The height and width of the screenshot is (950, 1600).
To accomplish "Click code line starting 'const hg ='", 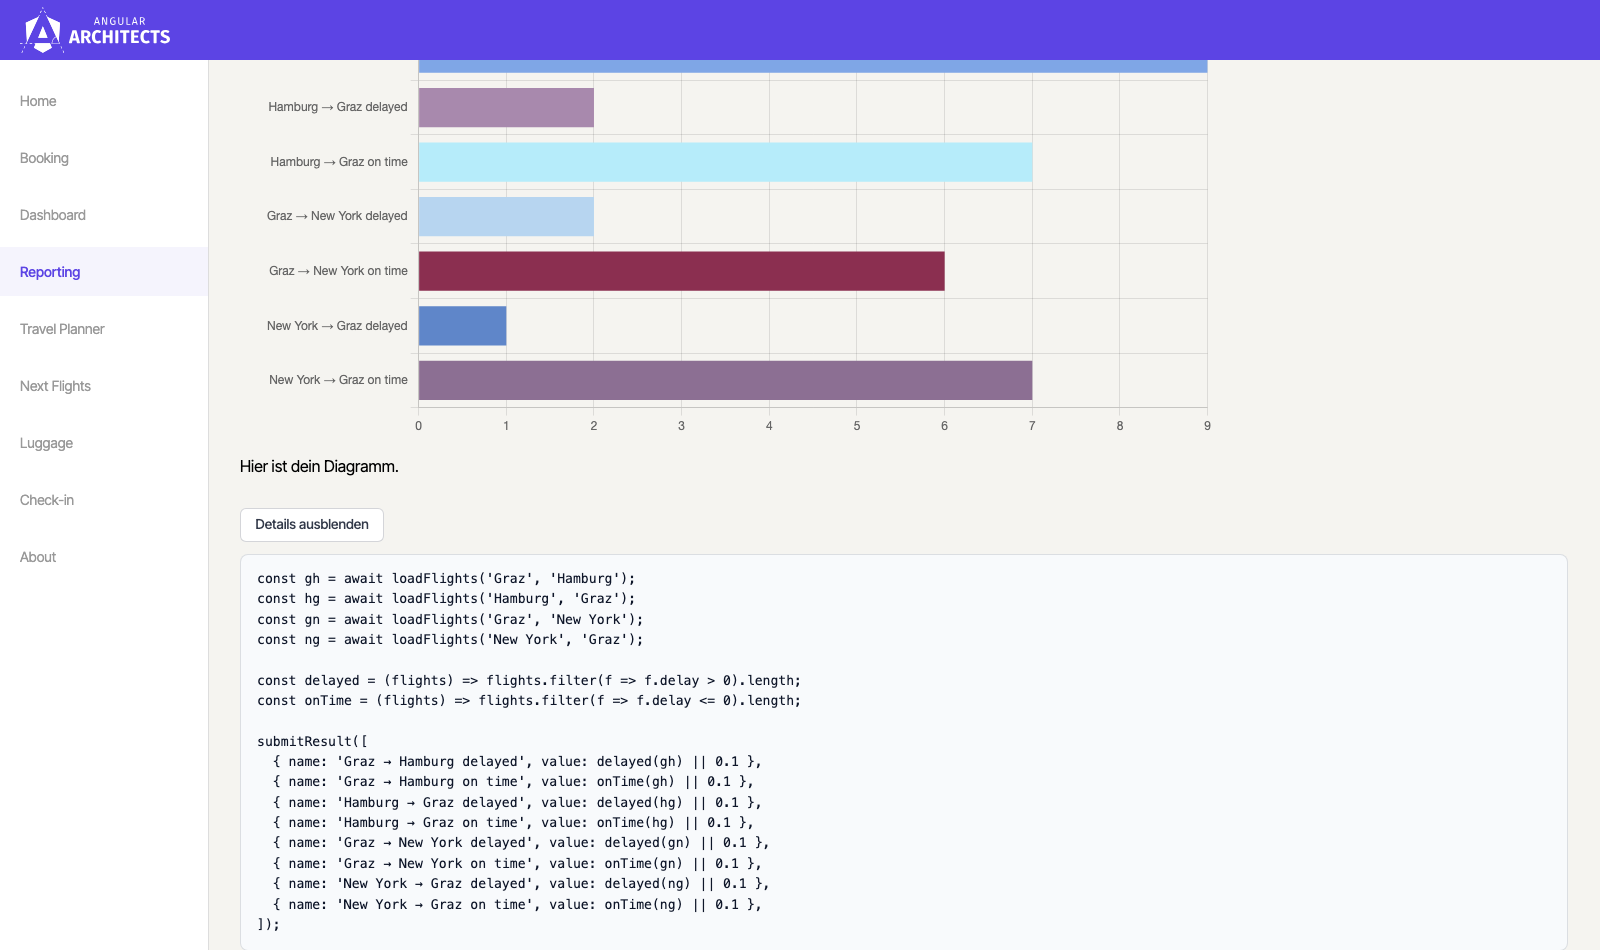I will pos(446,599).
